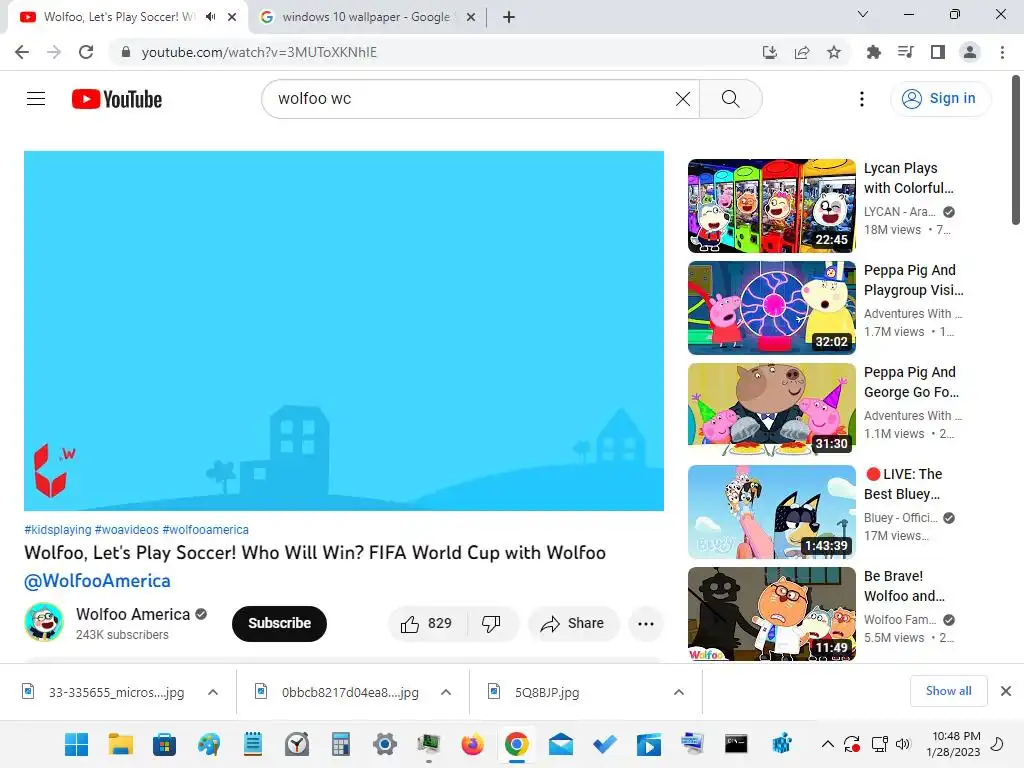The width and height of the screenshot is (1024, 768).
Task: Launch Firefox from taskbar
Action: tap(472, 744)
